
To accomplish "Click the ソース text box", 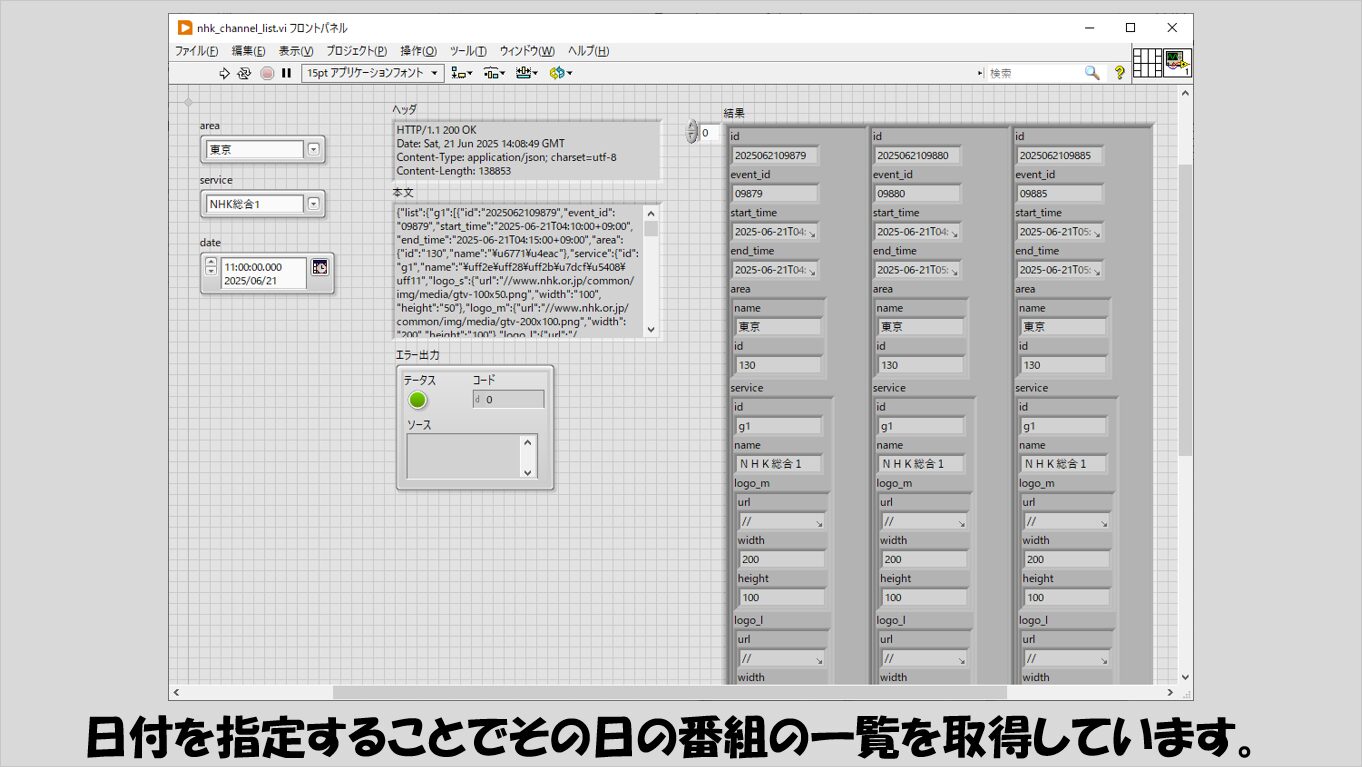I will (x=463, y=456).
